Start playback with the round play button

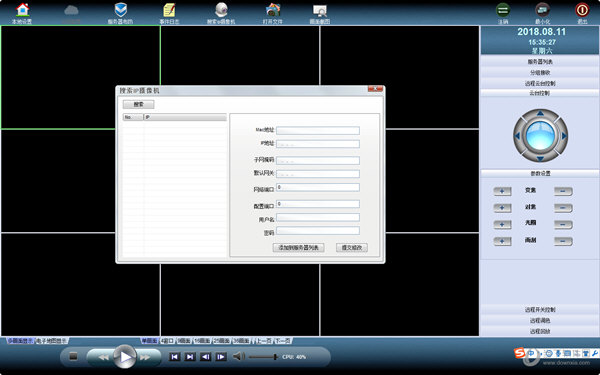125,357
